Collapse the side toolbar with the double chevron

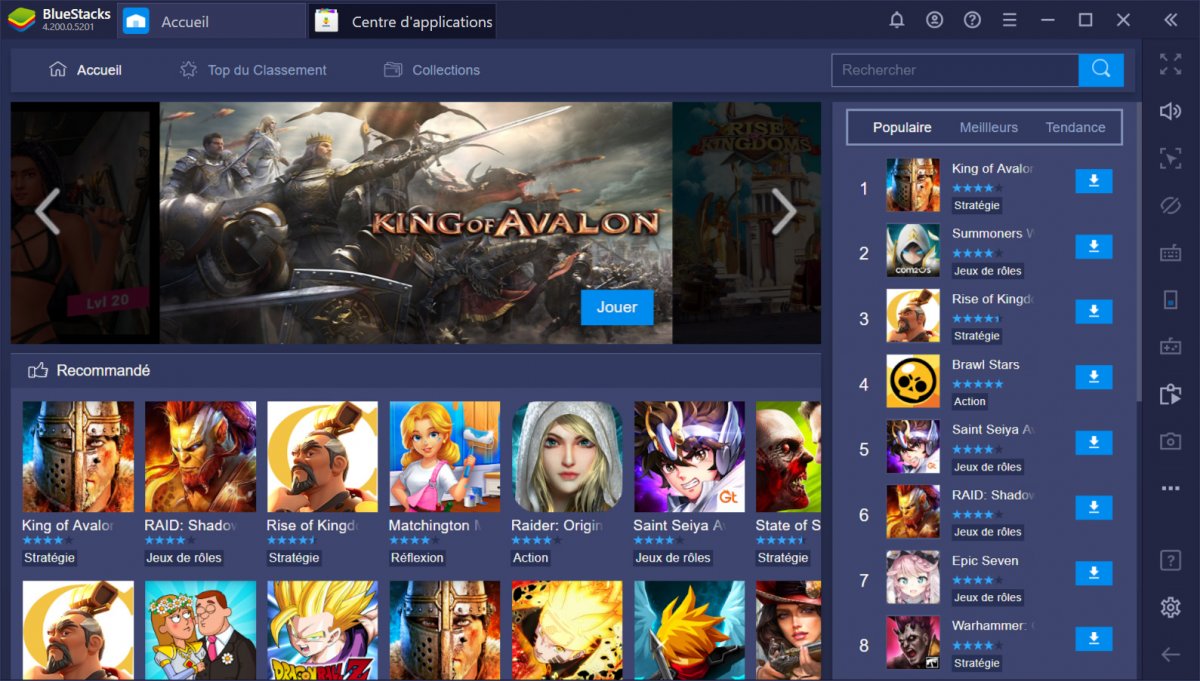point(1170,20)
